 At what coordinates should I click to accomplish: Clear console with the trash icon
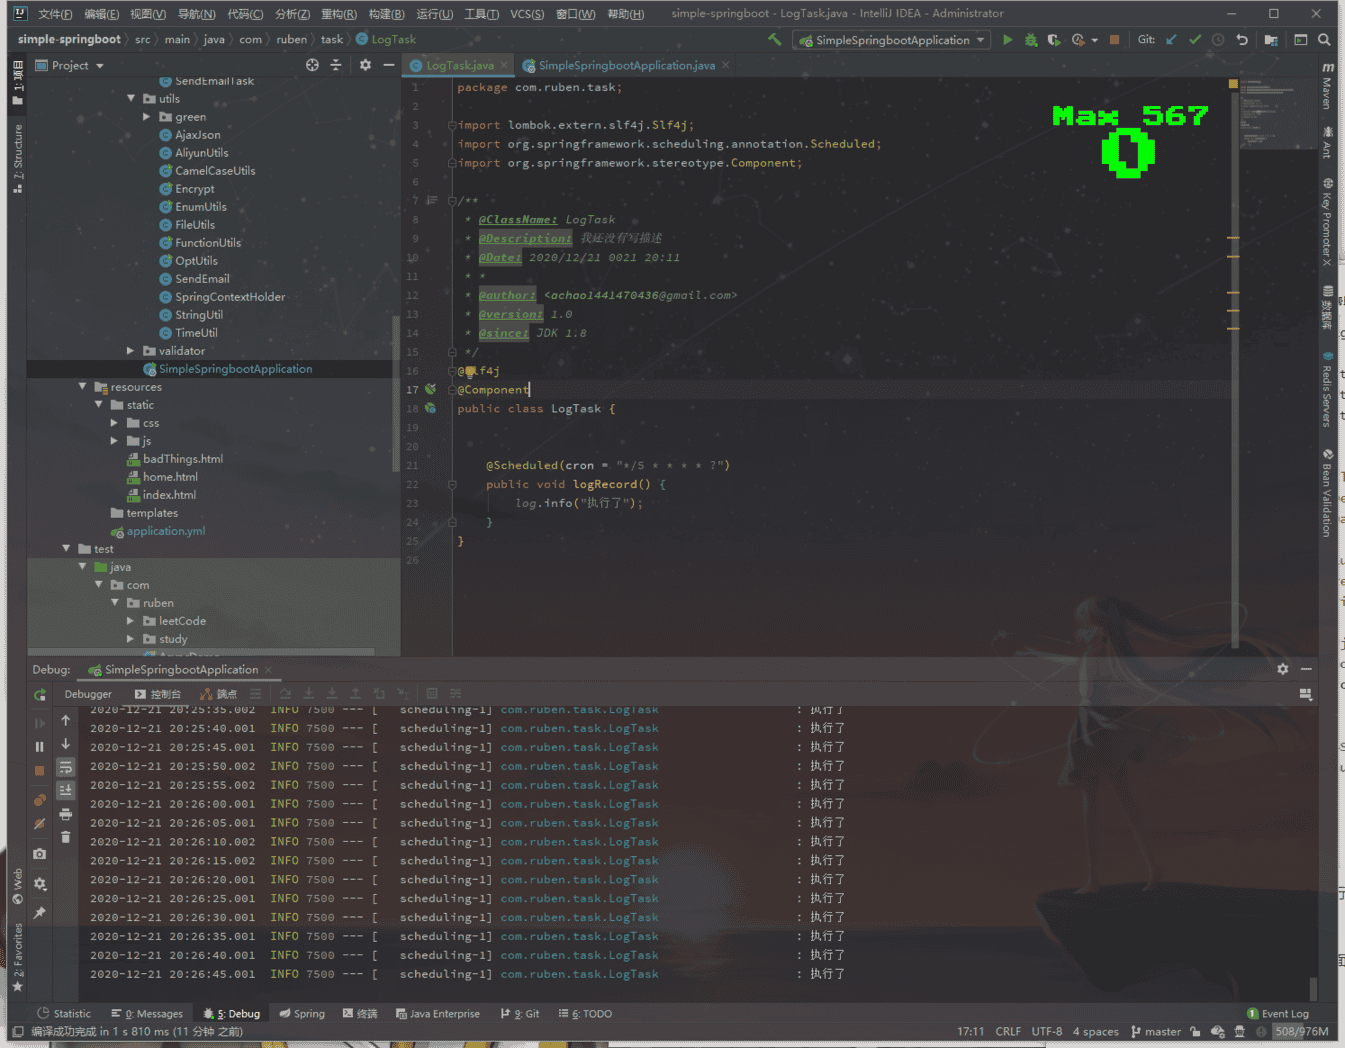tap(66, 838)
